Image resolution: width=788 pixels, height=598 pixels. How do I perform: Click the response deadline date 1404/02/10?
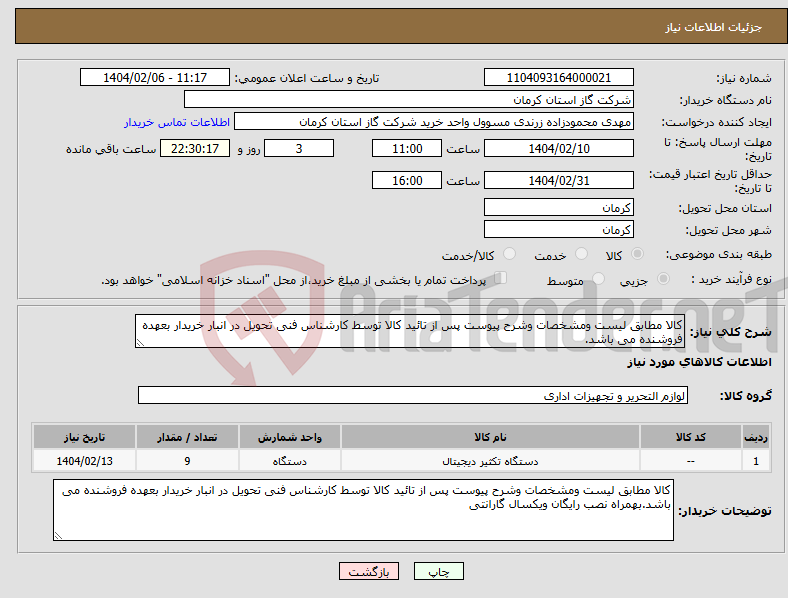(558, 148)
